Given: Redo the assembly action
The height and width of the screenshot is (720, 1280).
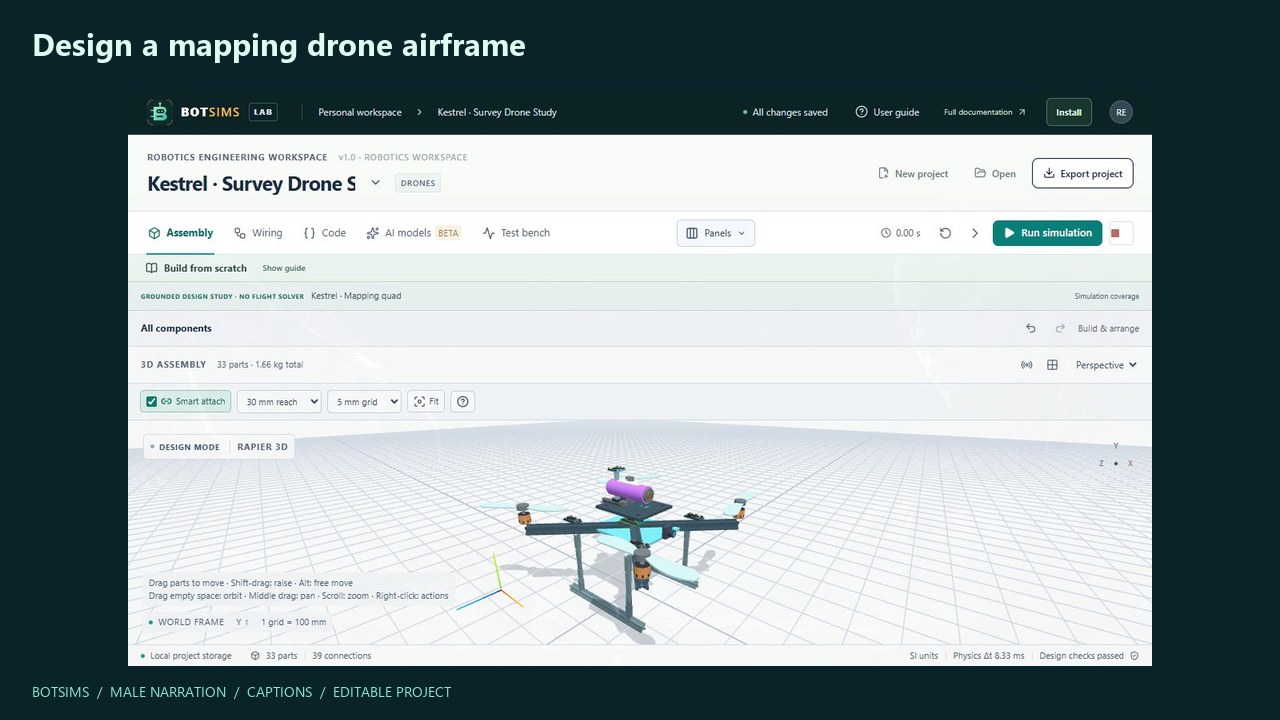Looking at the screenshot, I should [x=1060, y=328].
